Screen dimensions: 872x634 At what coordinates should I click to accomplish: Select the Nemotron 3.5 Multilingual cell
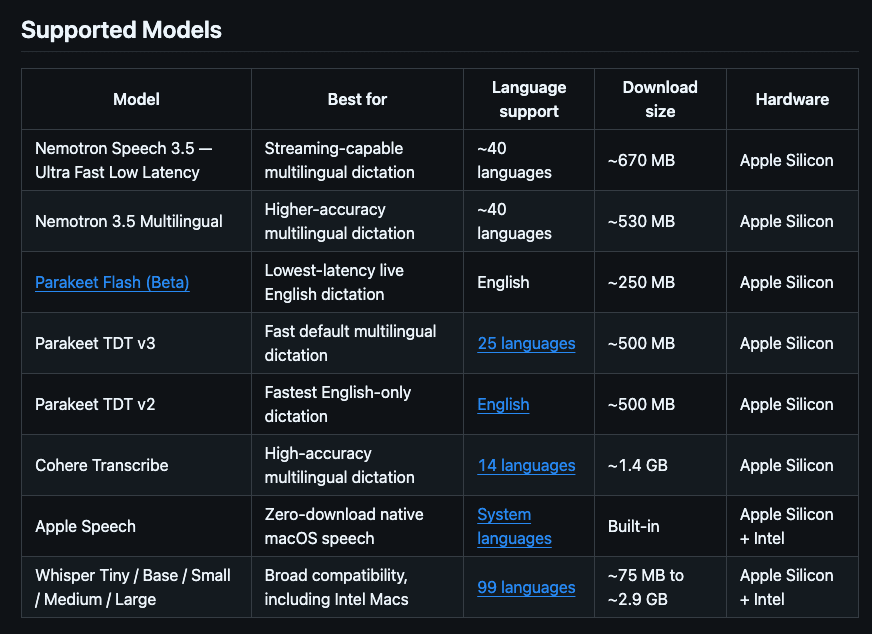pos(136,221)
